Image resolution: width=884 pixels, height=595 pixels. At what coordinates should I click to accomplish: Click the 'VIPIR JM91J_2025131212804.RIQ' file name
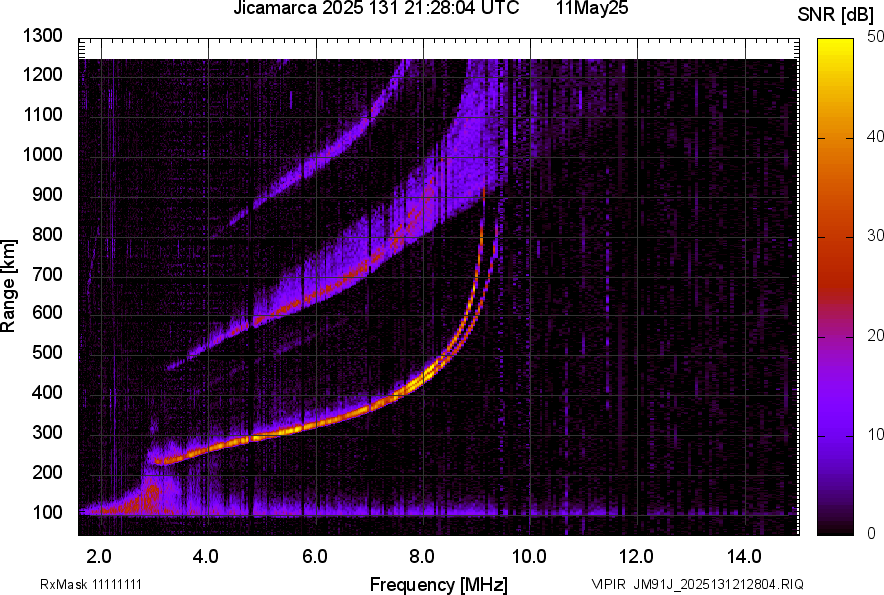697,584
